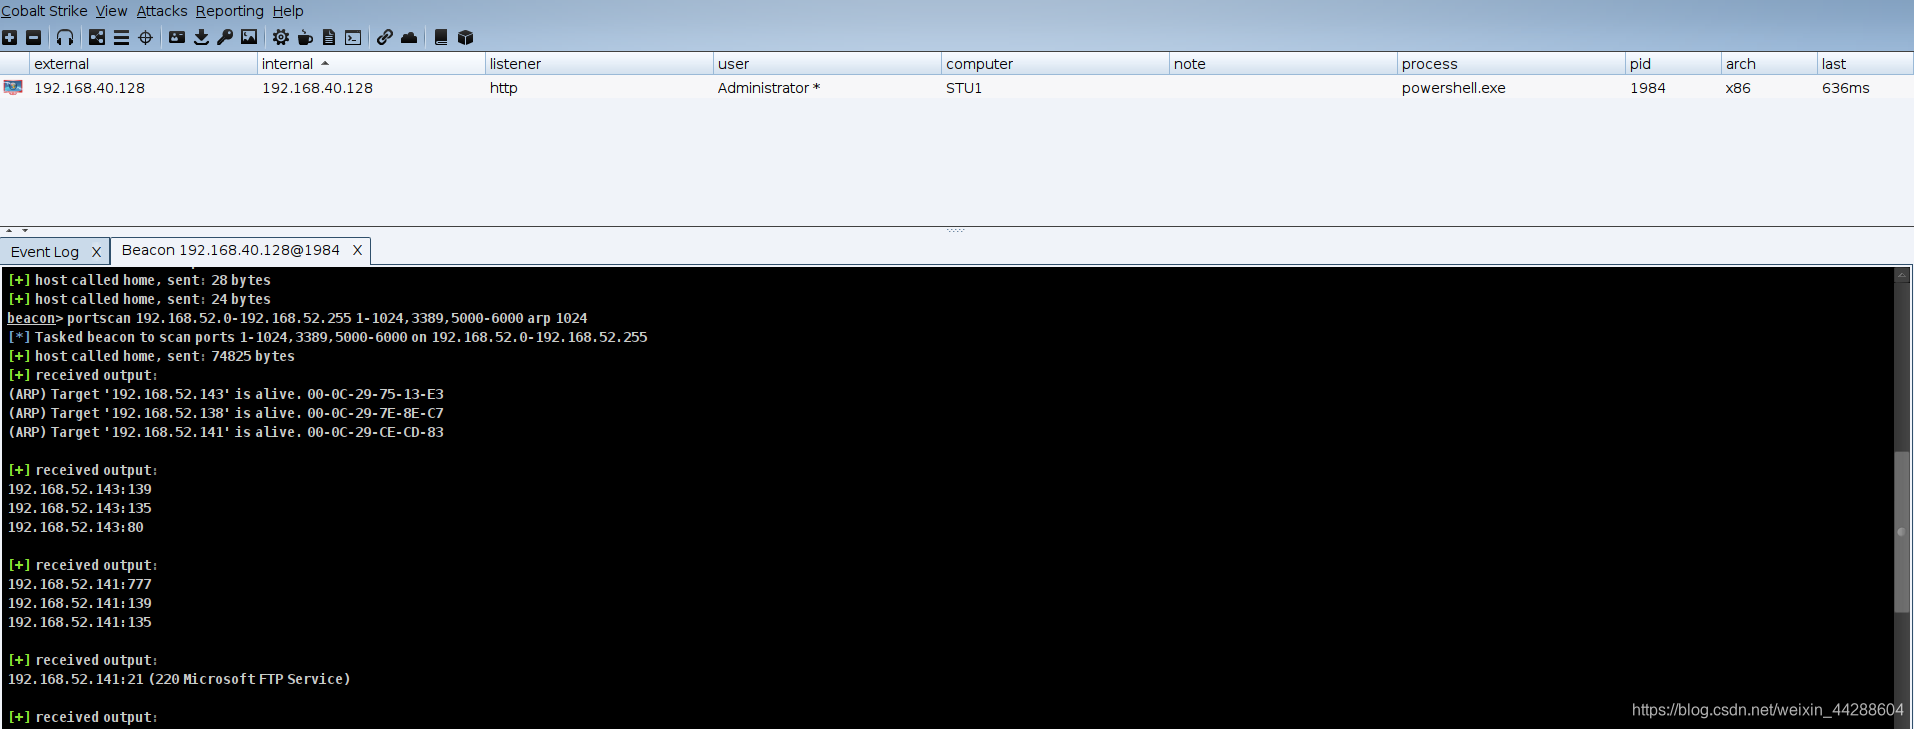This screenshot has width=1914, height=729.
Task: Open the View menu
Action: 111,11
